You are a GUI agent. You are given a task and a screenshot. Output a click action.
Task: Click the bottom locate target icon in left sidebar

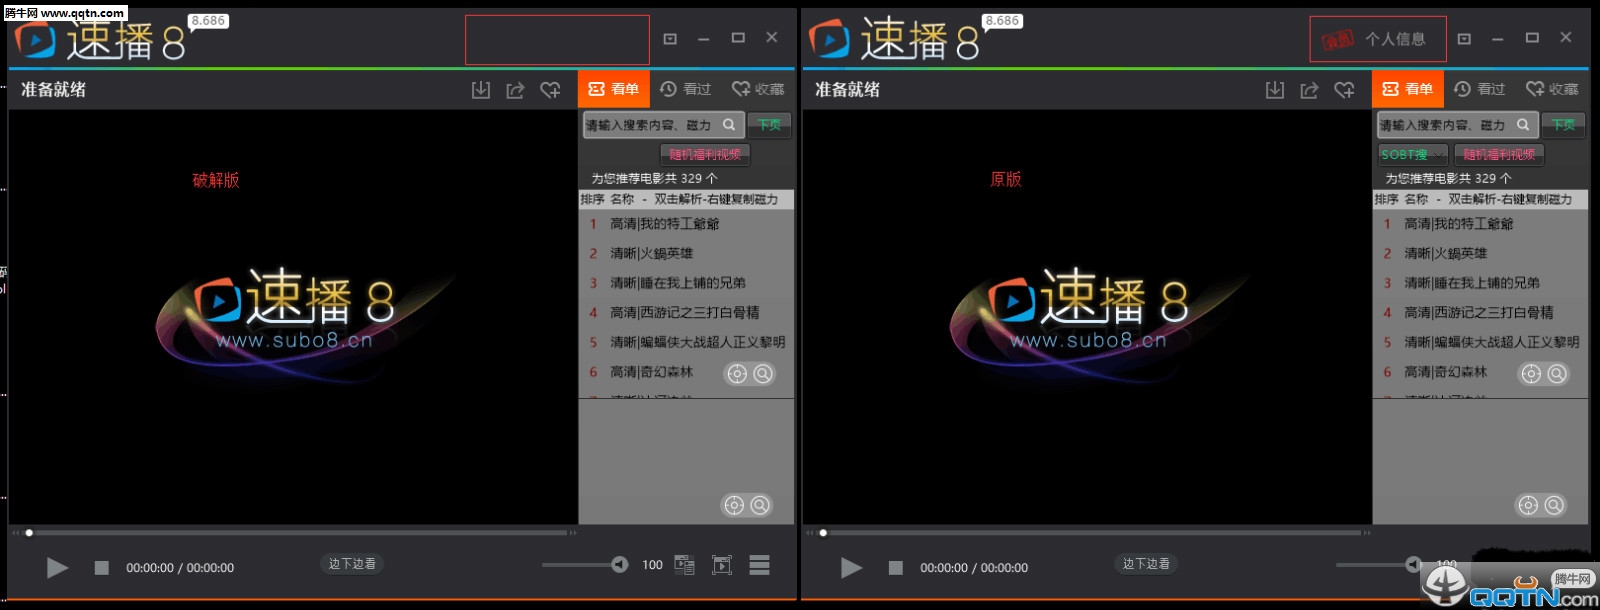[x=734, y=505]
